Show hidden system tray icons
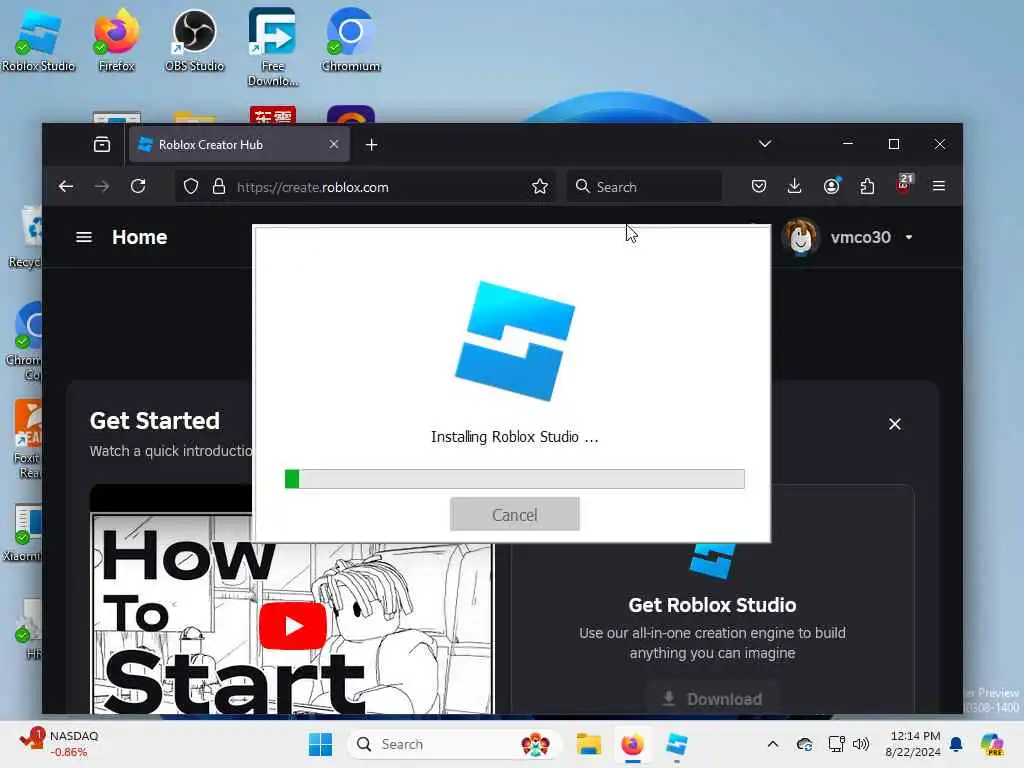The width and height of the screenshot is (1024, 768). click(x=773, y=744)
